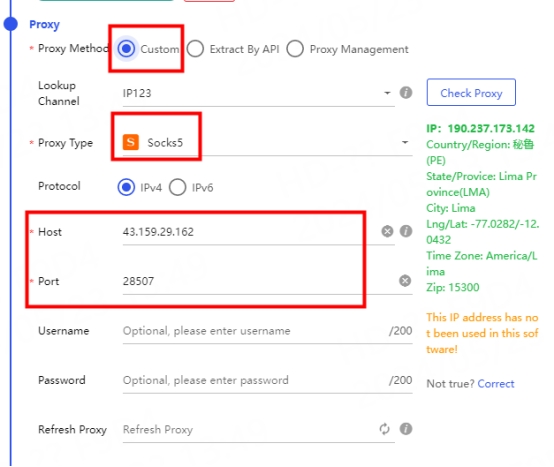Image resolution: width=554 pixels, height=467 pixels.
Task: Select Extract By API radio option
Action: [195, 49]
